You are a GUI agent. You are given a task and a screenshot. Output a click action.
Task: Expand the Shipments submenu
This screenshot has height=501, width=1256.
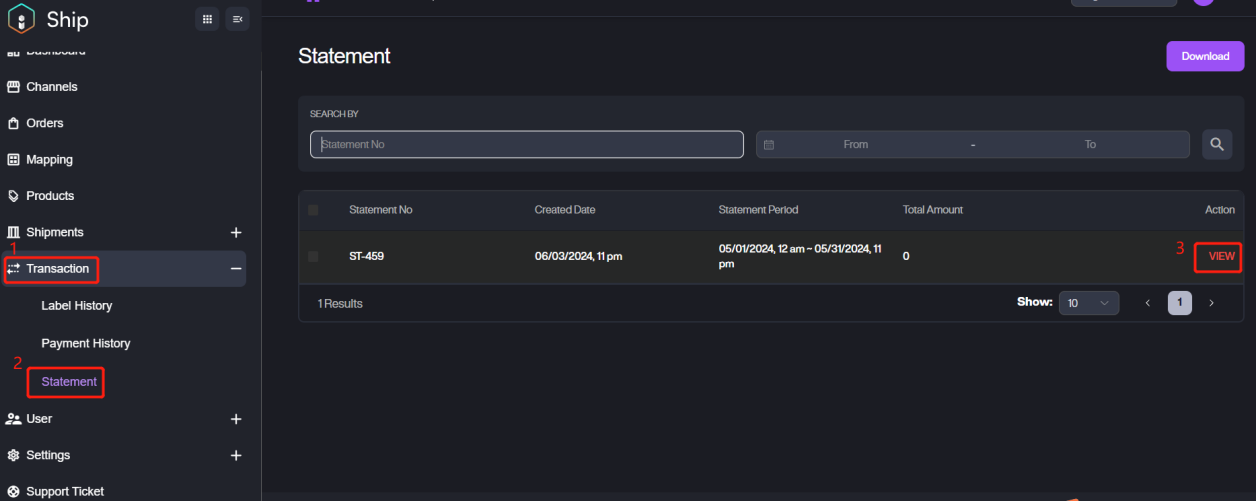click(x=236, y=232)
